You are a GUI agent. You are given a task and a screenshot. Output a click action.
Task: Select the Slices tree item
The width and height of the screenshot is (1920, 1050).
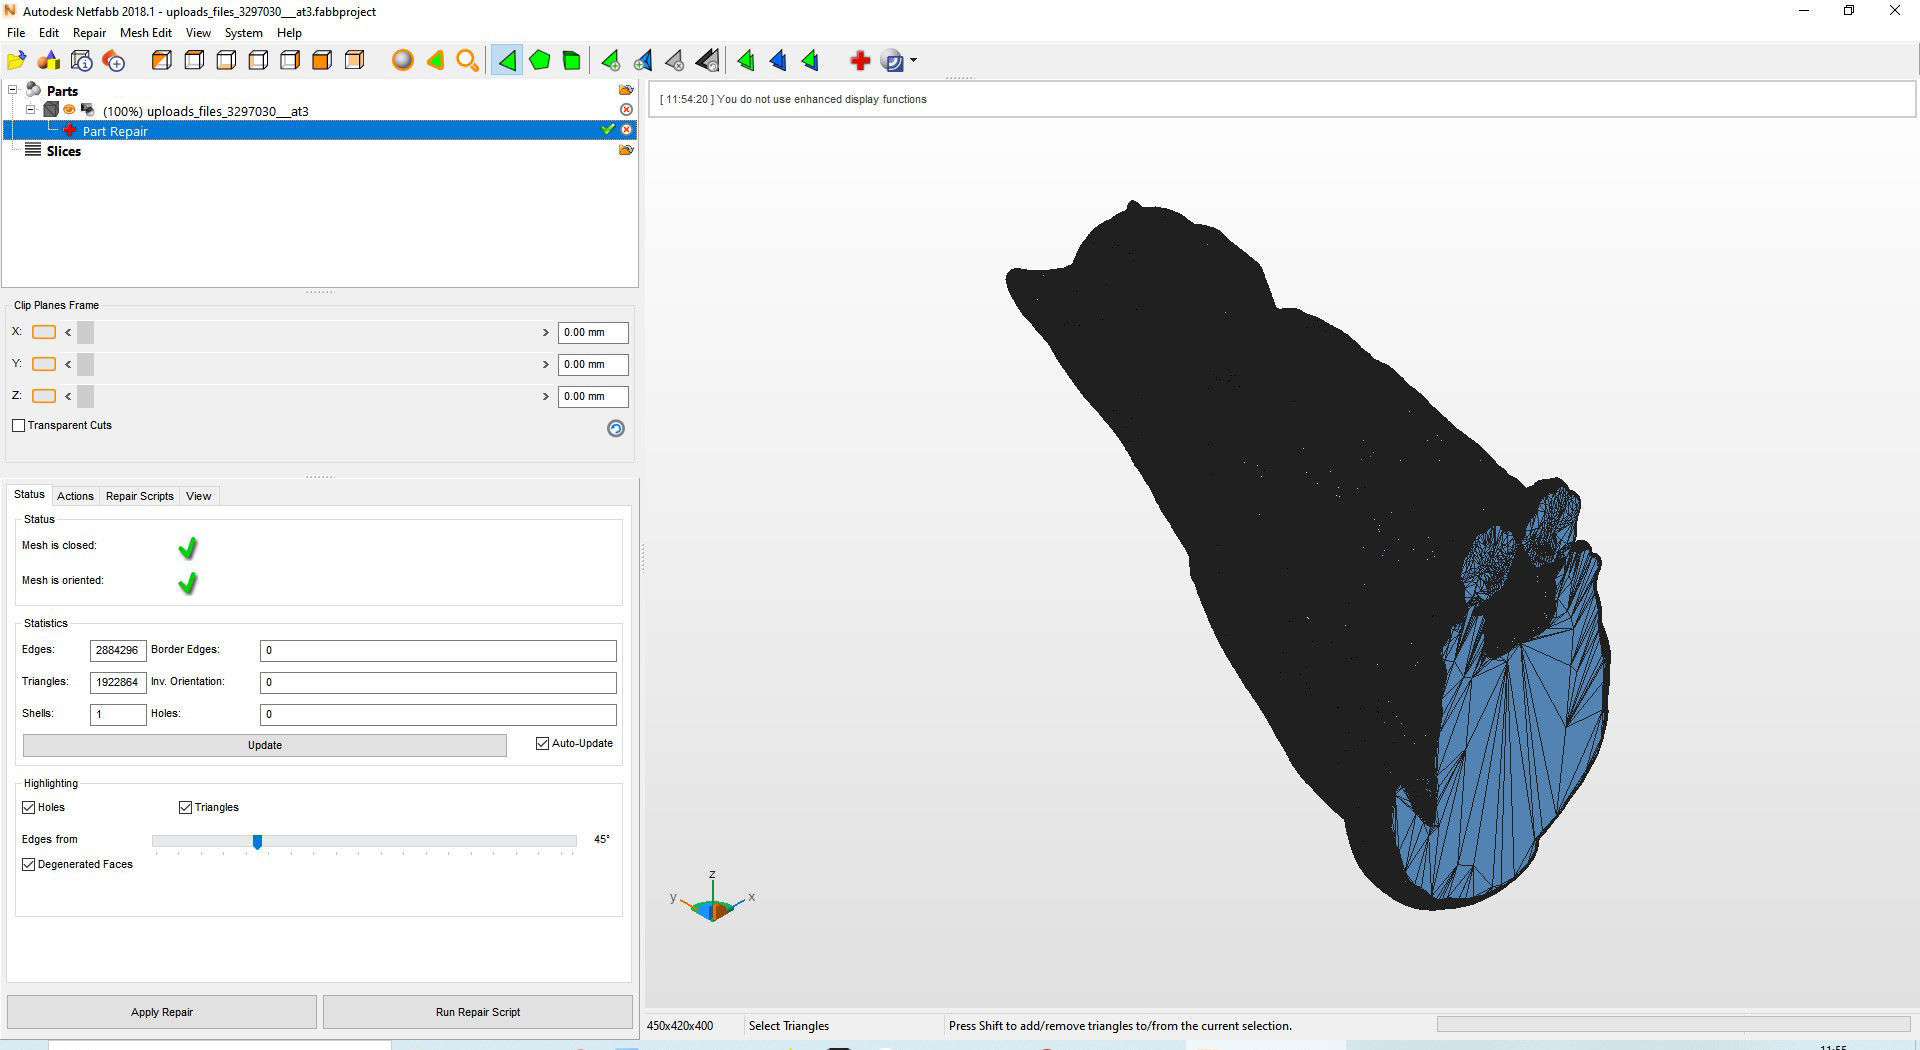tap(63, 151)
